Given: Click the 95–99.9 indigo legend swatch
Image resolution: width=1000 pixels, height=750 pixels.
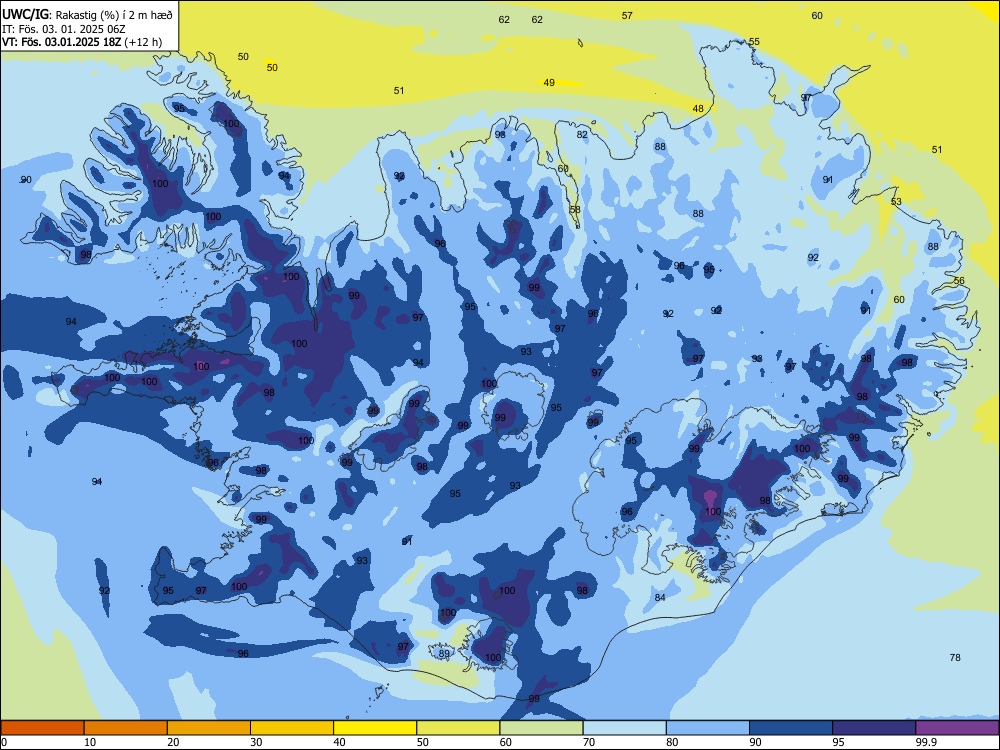Looking at the screenshot, I should (874, 728).
